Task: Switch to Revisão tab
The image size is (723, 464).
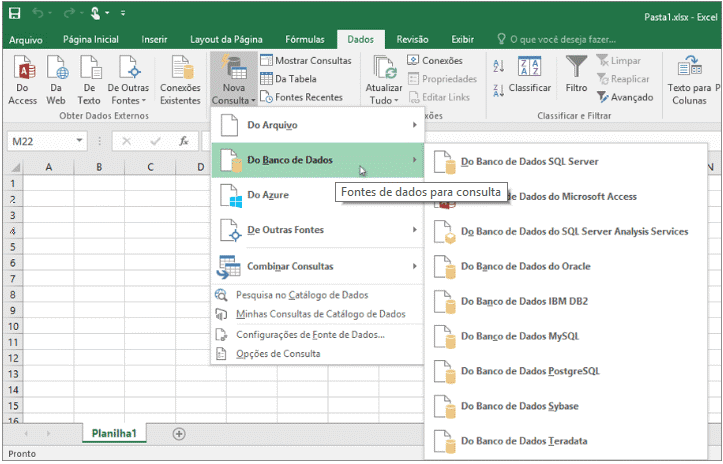Action: click(412, 40)
